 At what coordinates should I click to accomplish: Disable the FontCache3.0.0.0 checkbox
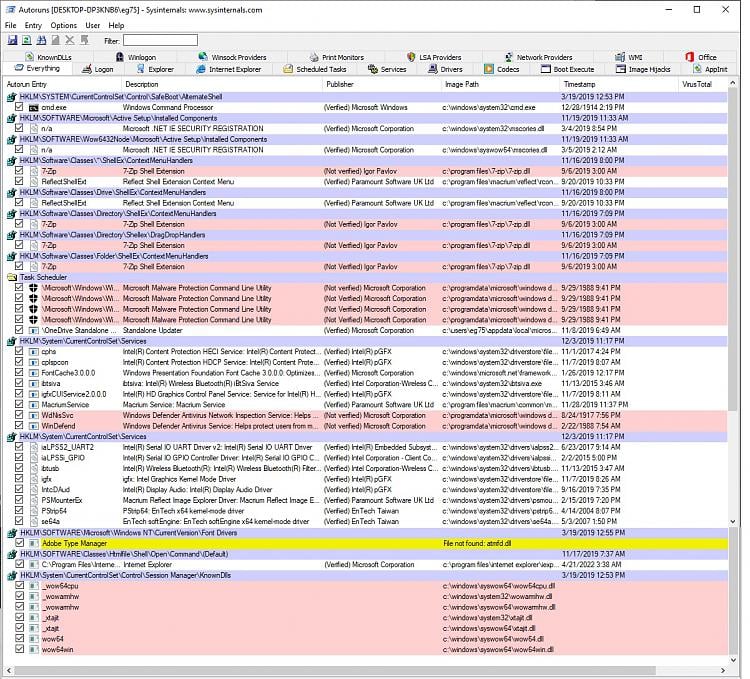pos(19,372)
